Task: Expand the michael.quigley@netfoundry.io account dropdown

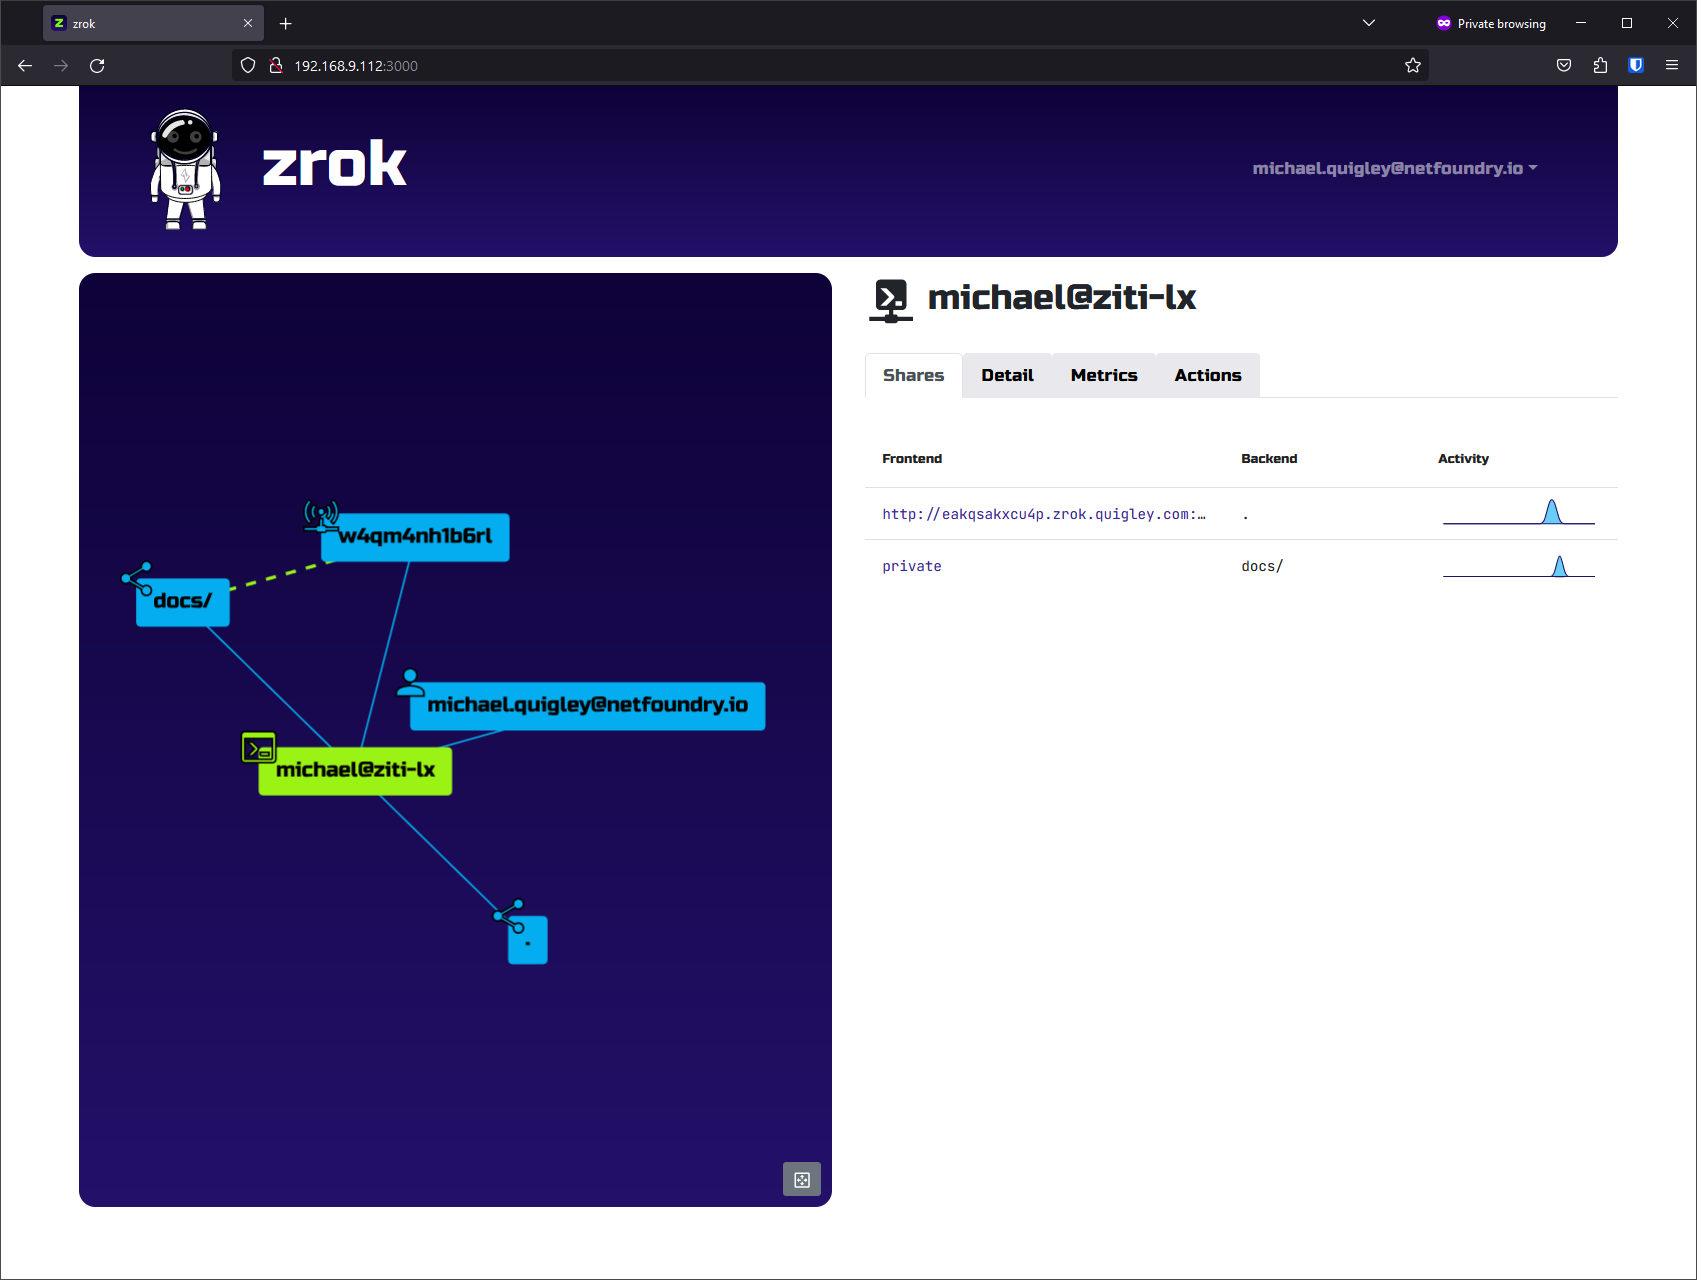Action: click(1395, 168)
